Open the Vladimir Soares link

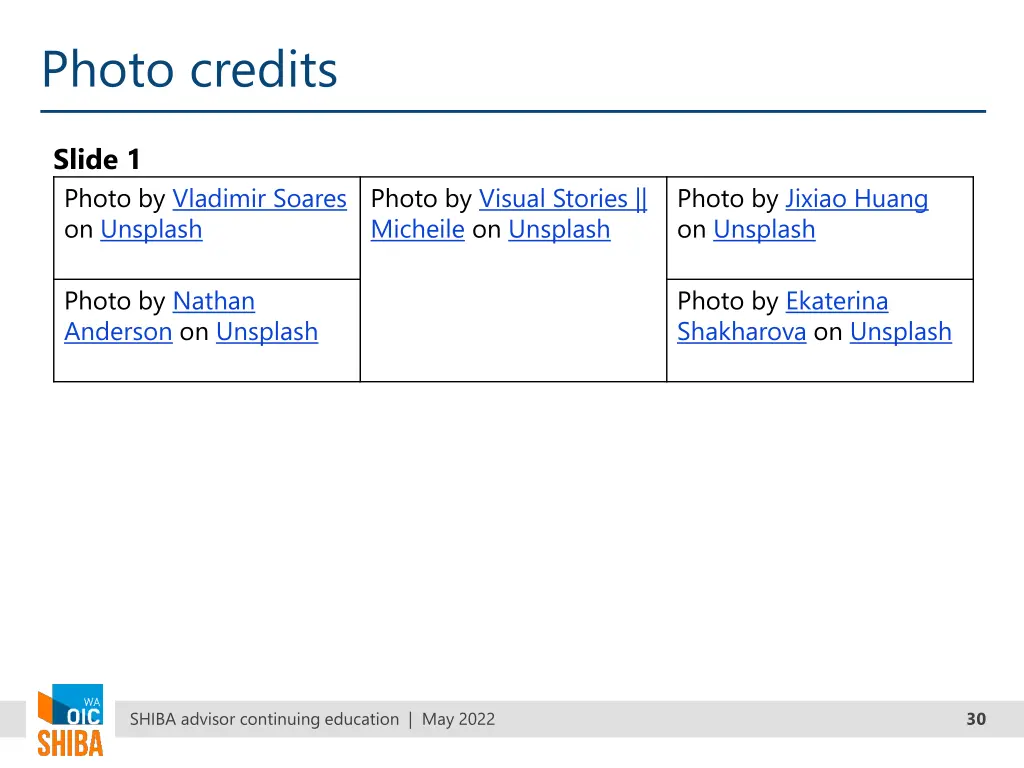click(x=259, y=199)
